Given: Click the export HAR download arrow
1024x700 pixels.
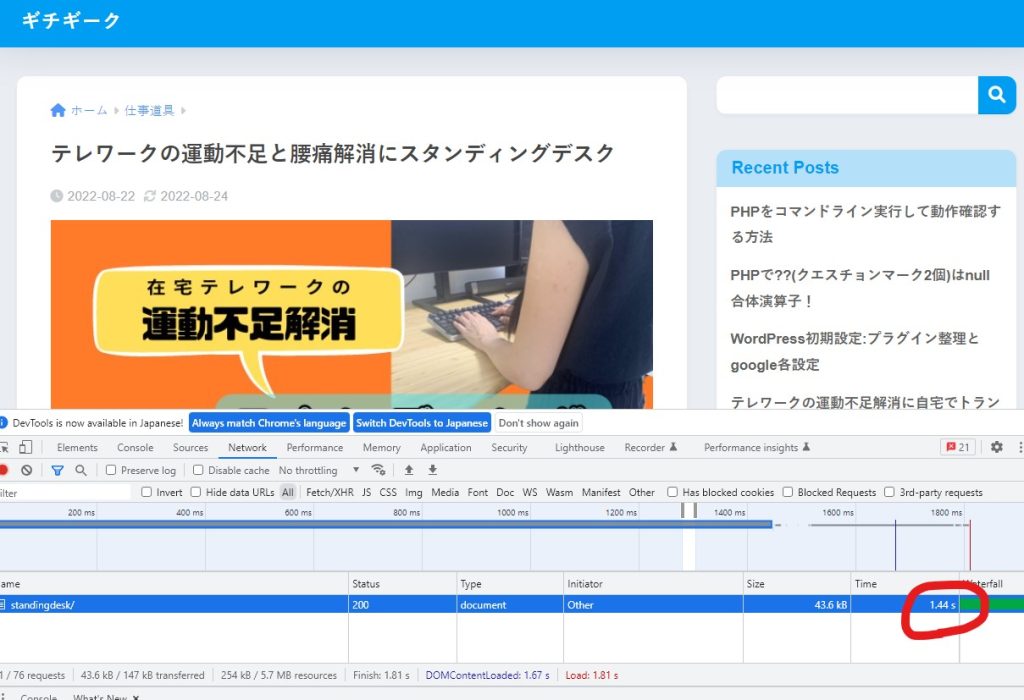Looking at the screenshot, I should [433, 470].
